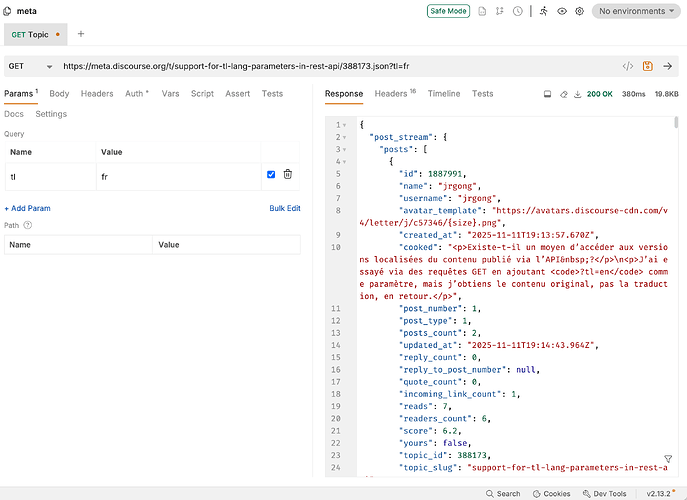Open the Vars tab

click(170, 94)
